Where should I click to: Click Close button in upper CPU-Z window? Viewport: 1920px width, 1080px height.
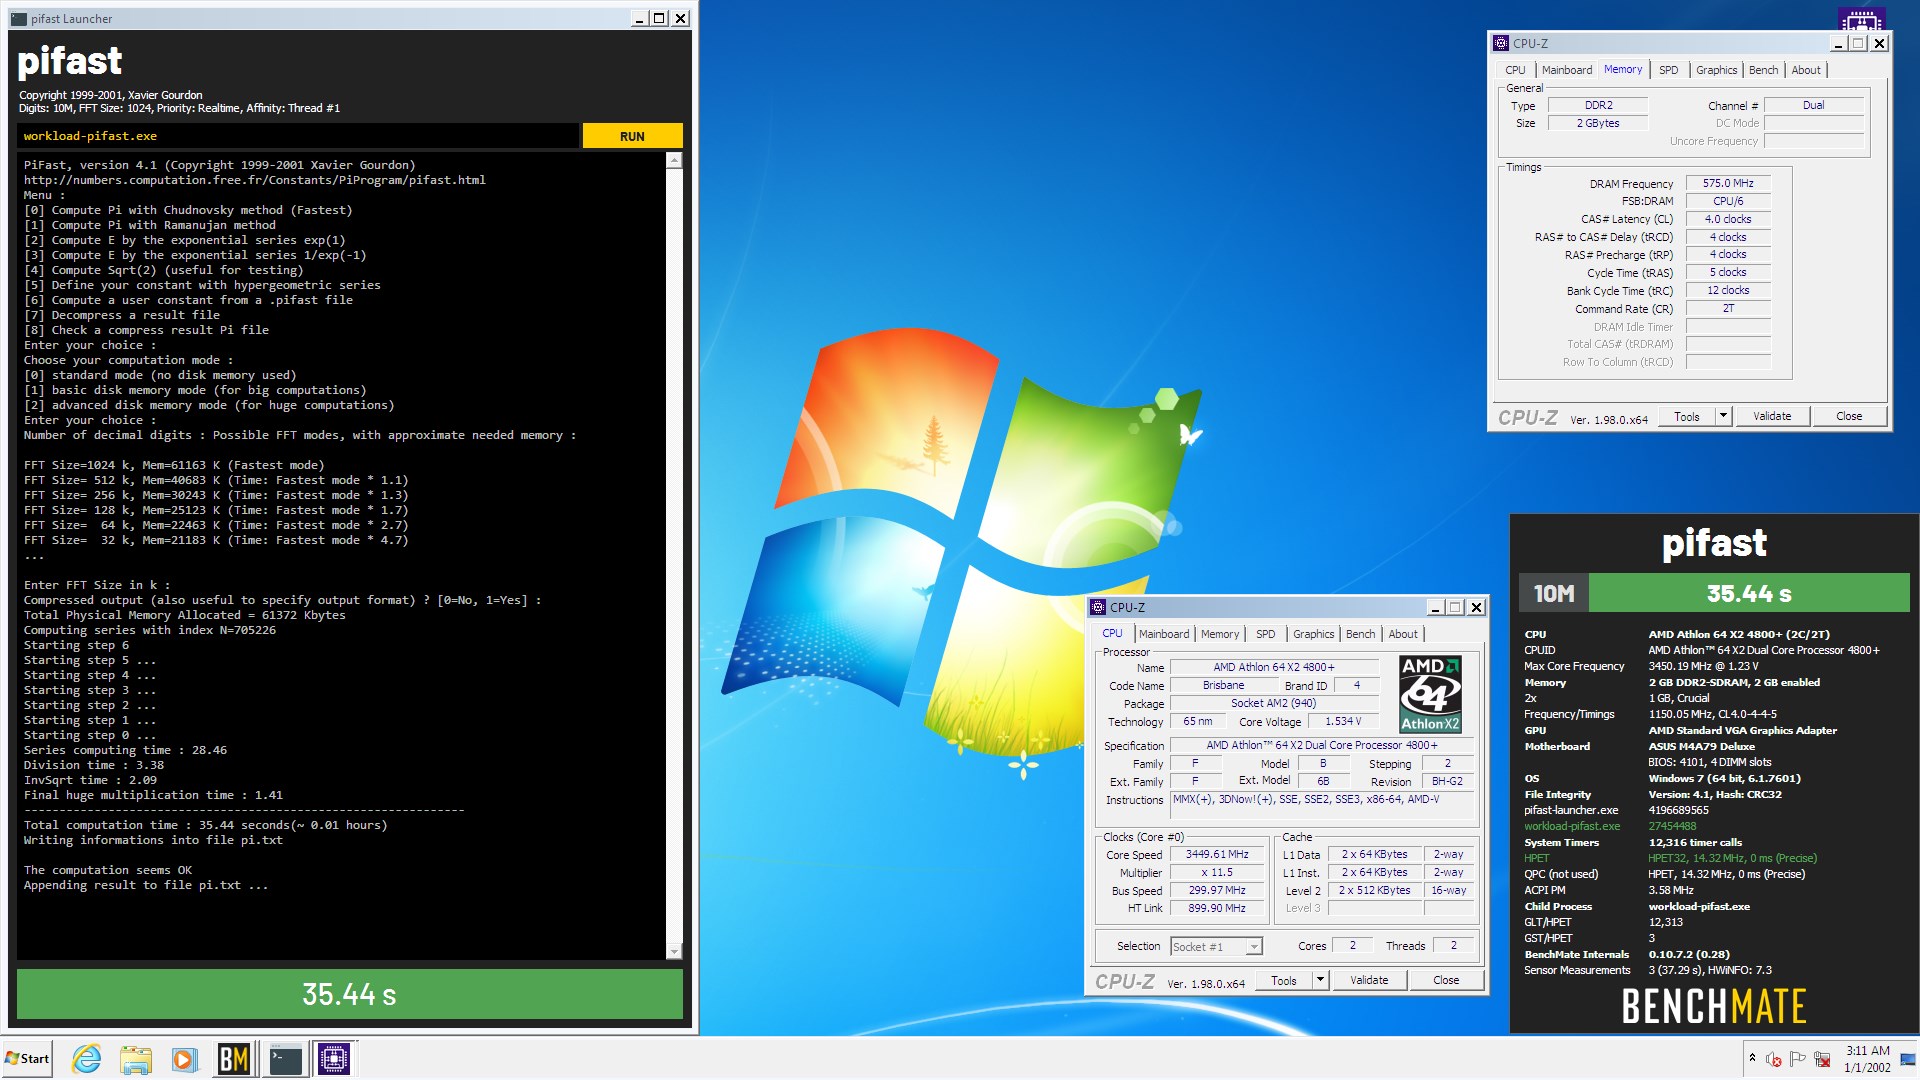[1849, 417]
